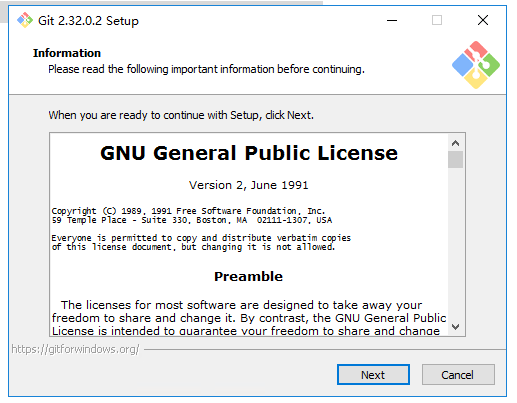517x403 pixels.
Task: Click the Version 2, June 1991 line
Action: click(x=249, y=185)
